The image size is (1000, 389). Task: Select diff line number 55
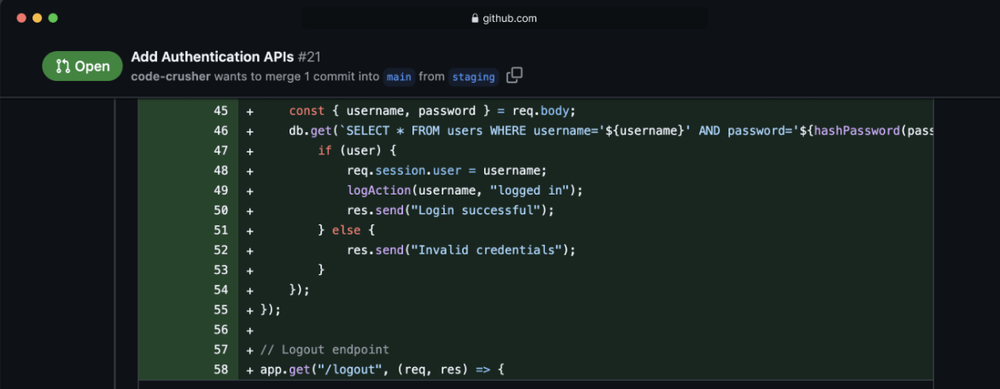click(220, 310)
